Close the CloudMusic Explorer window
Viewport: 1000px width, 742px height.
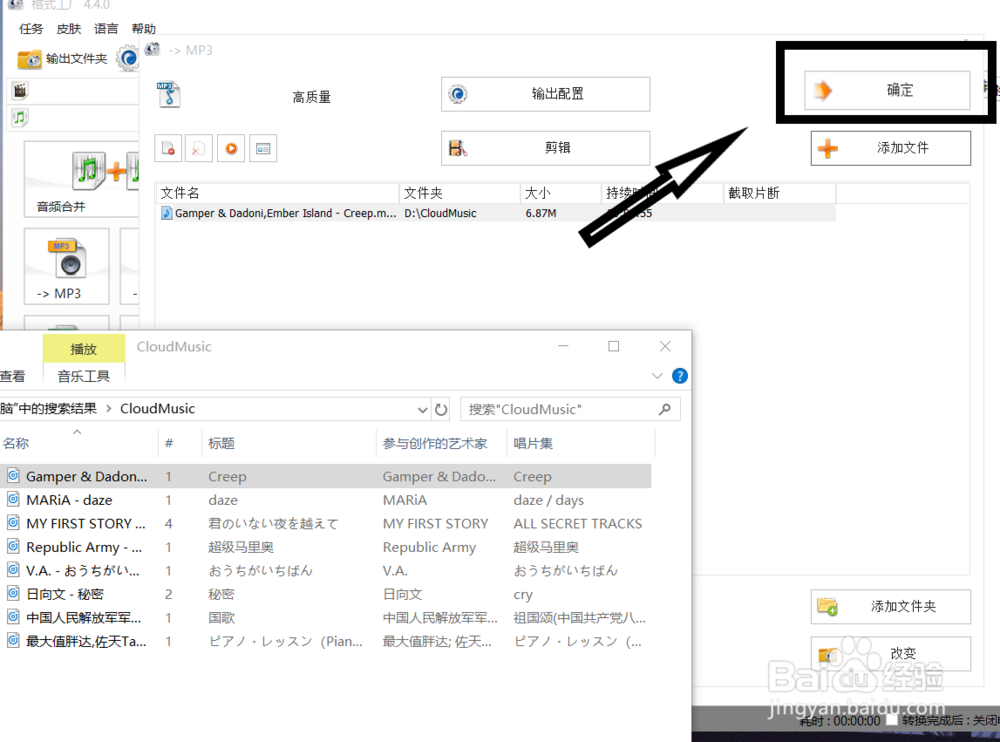(665, 346)
